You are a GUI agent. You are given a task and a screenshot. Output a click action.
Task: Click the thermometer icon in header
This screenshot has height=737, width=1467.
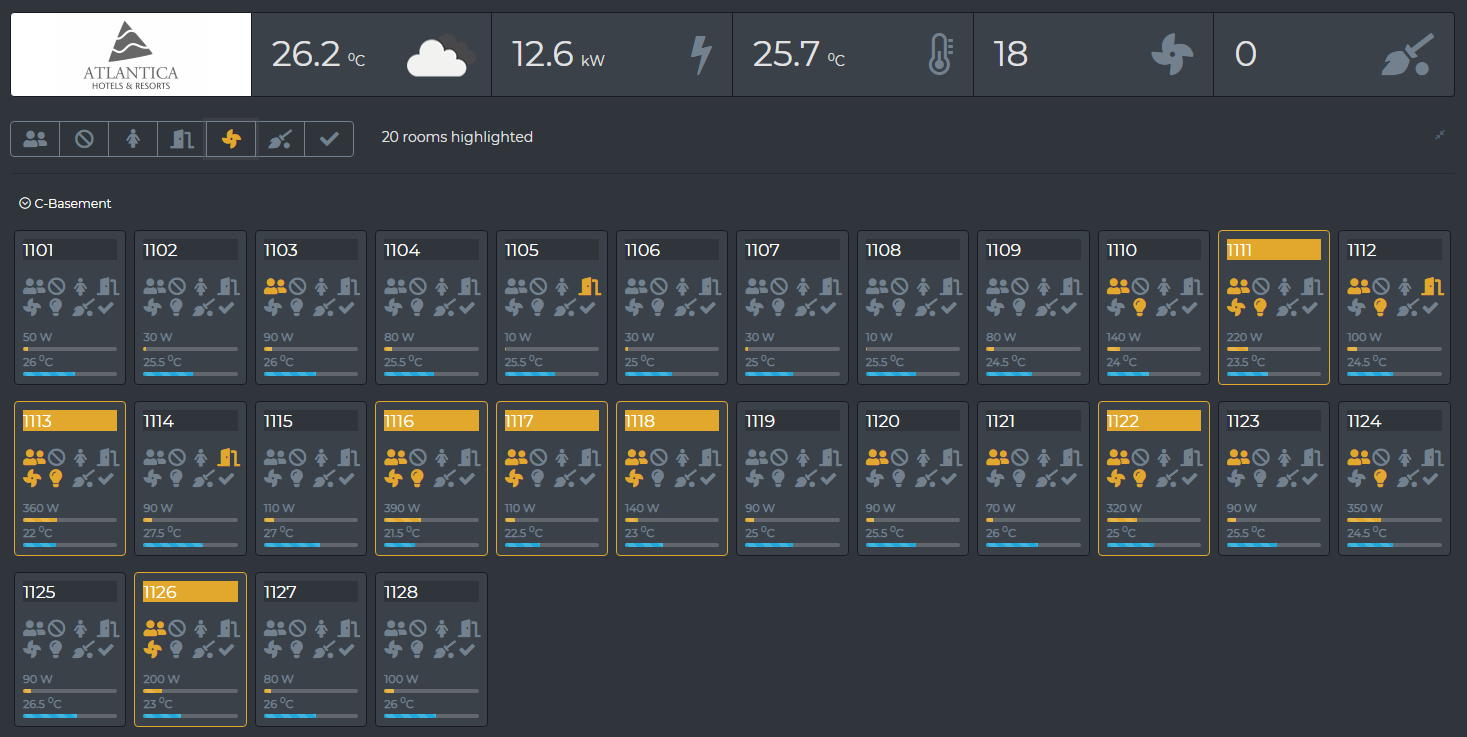point(940,55)
